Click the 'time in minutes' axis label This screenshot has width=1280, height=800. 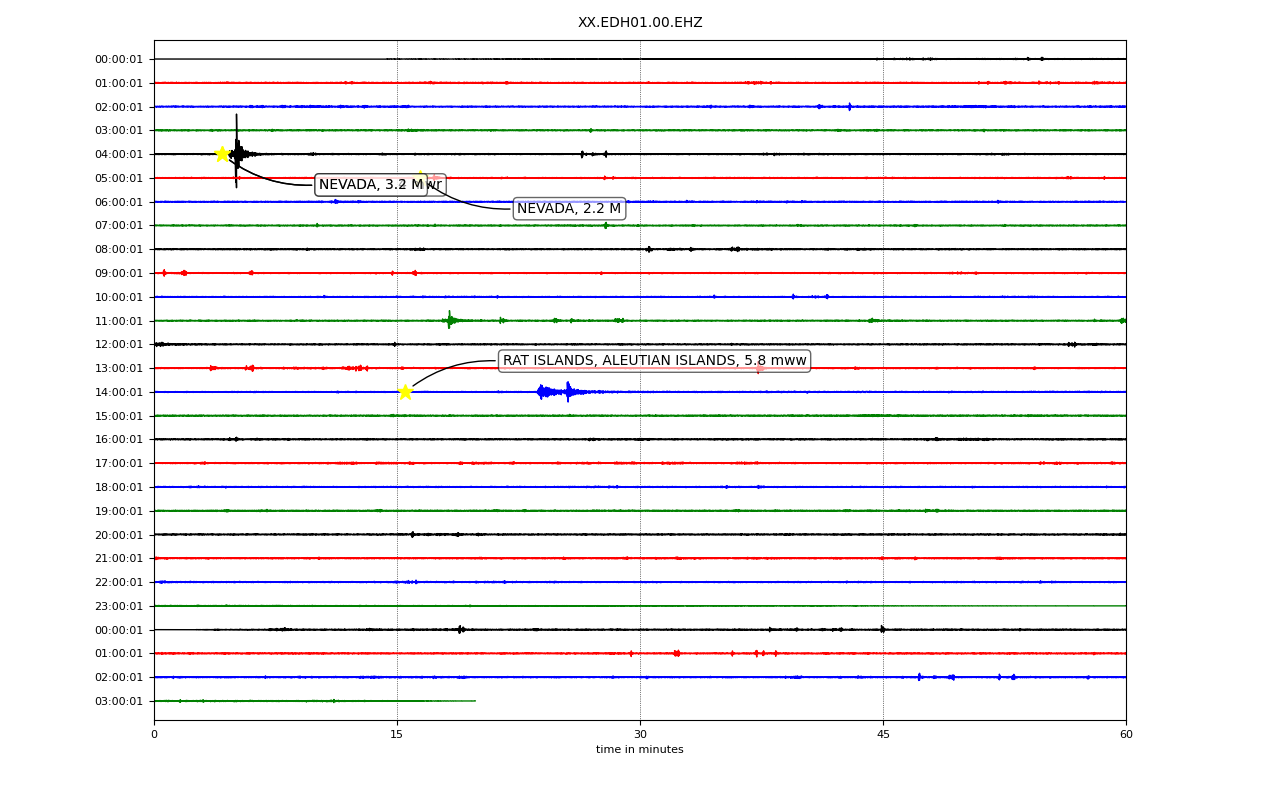point(640,750)
